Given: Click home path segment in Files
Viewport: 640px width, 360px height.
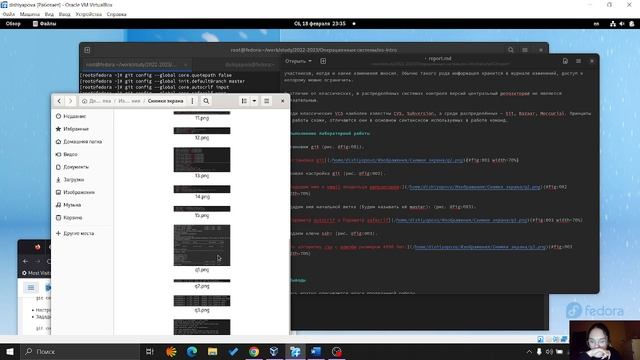Looking at the screenshot, I should tap(97, 101).
